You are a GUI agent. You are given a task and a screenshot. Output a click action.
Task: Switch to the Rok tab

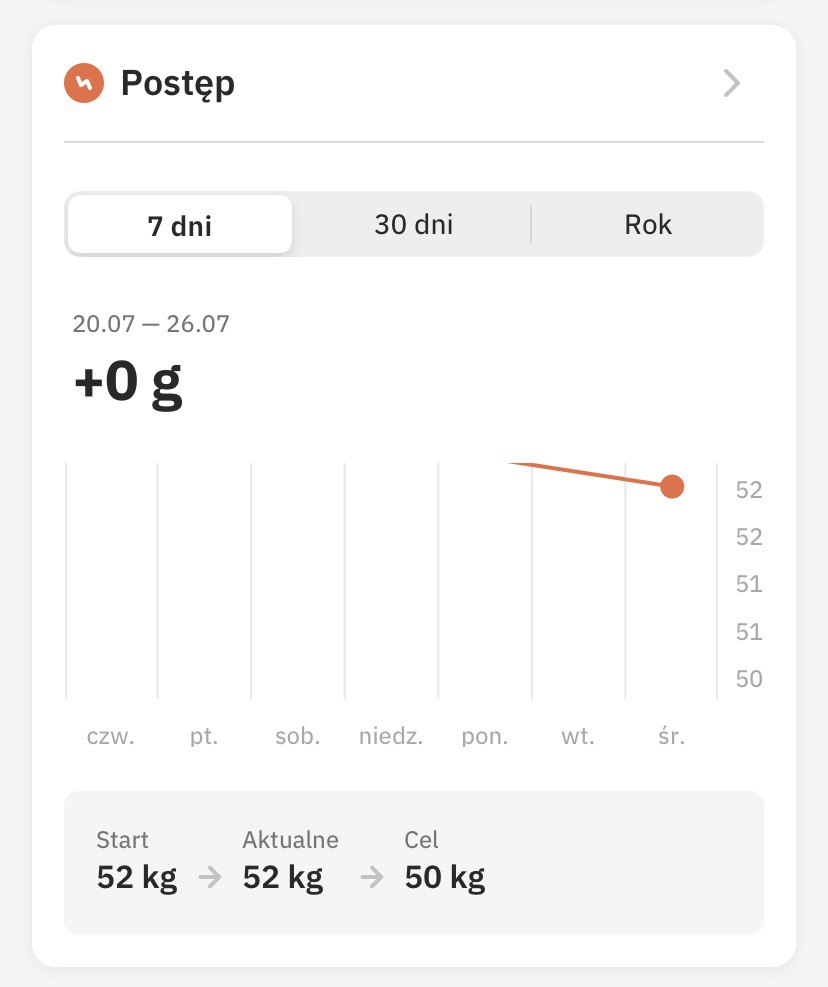[x=648, y=224]
